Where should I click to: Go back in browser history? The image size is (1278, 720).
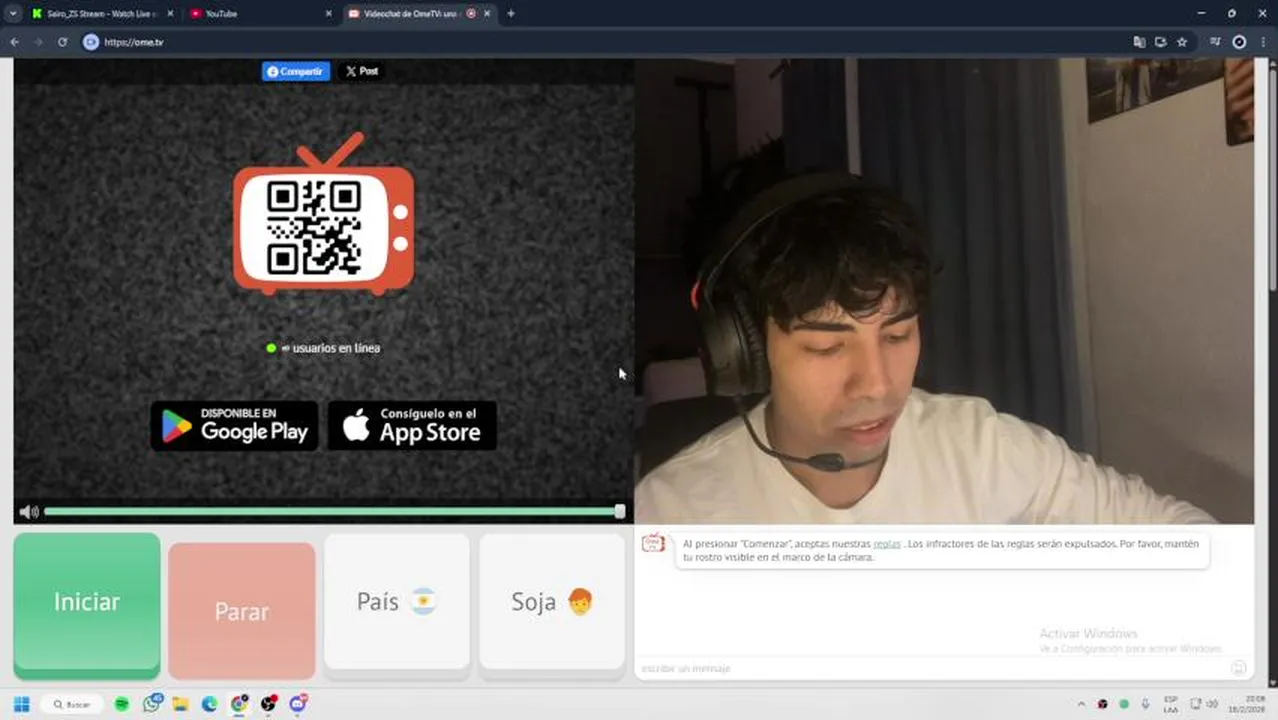point(14,42)
